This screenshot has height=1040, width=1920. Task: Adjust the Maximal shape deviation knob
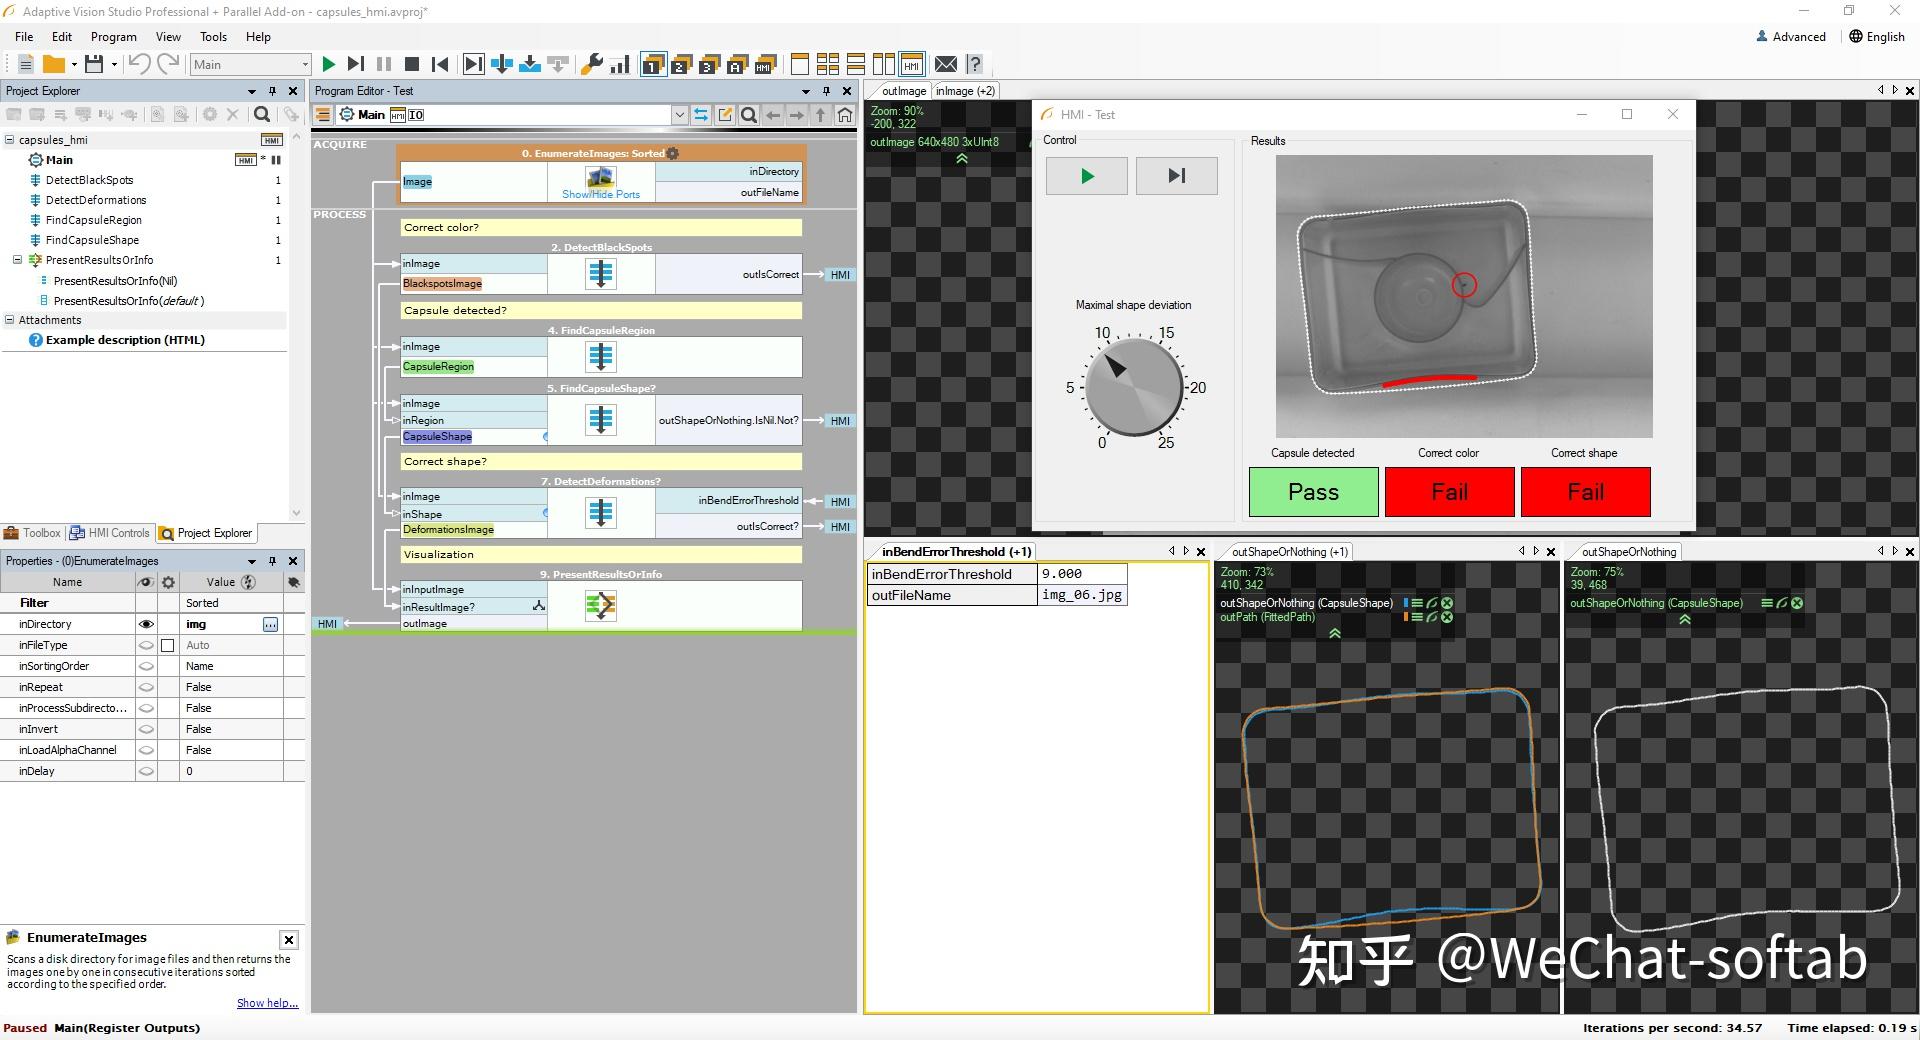pos(1133,388)
